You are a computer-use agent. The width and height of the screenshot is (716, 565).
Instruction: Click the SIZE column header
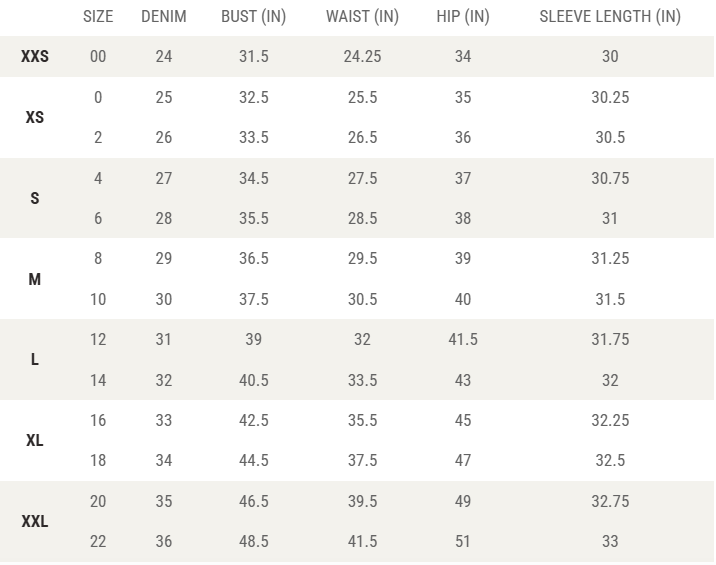coord(98,16)
